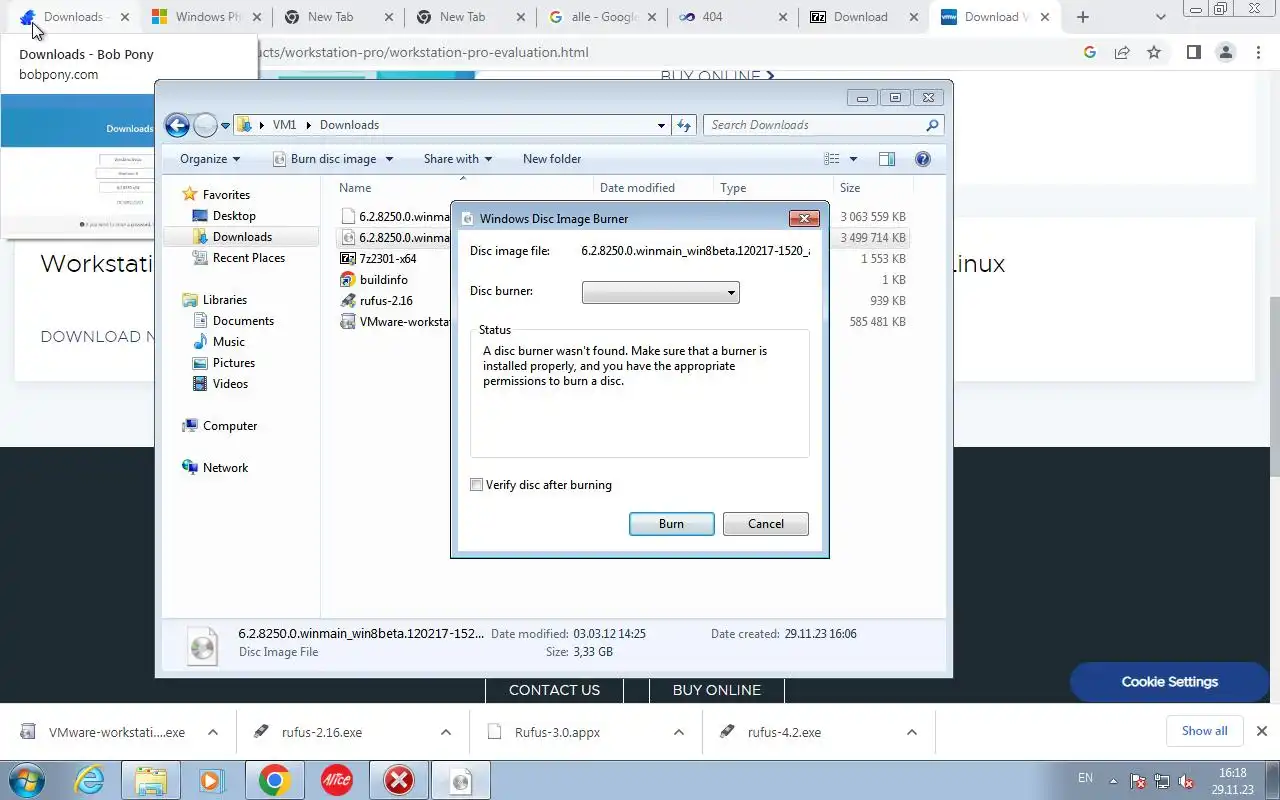Click New folder in Explorer toolbar
This screenshot has width=1280, height=800.
552,159
